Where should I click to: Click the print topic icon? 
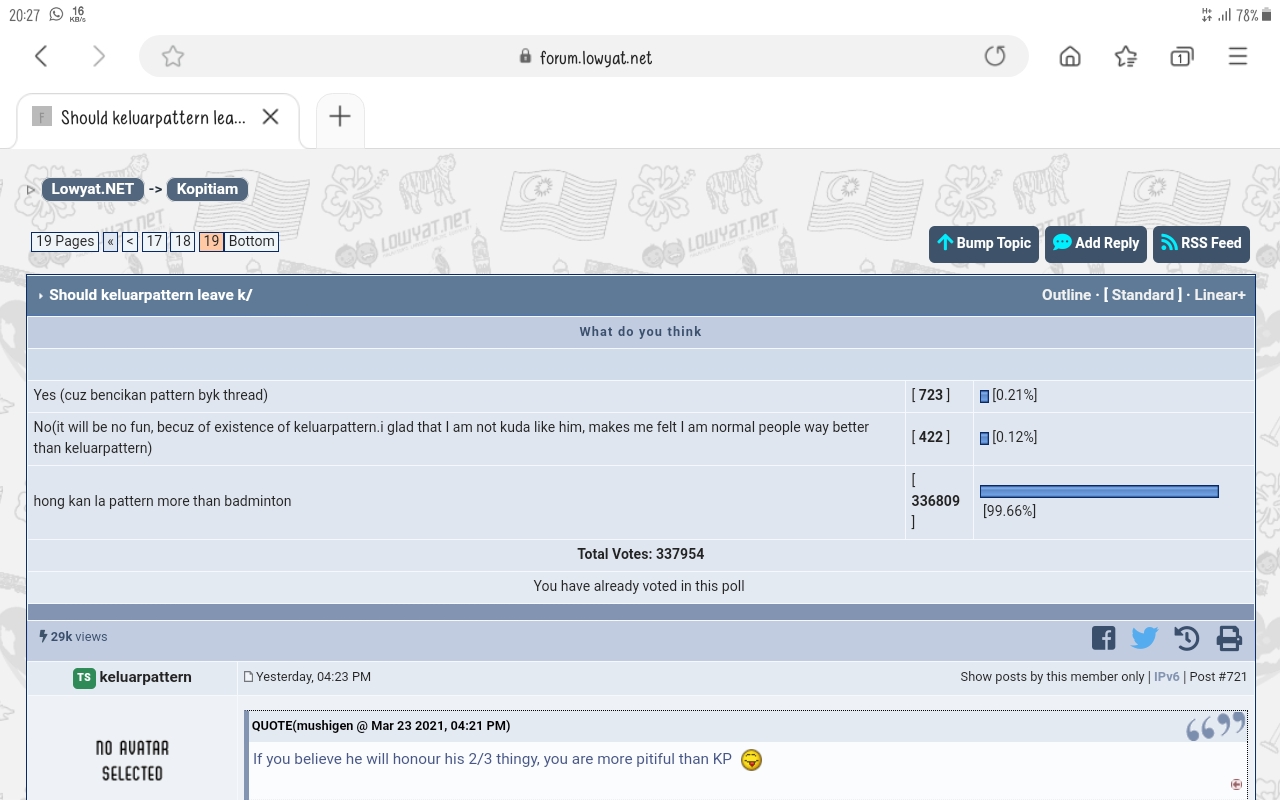1229,638
